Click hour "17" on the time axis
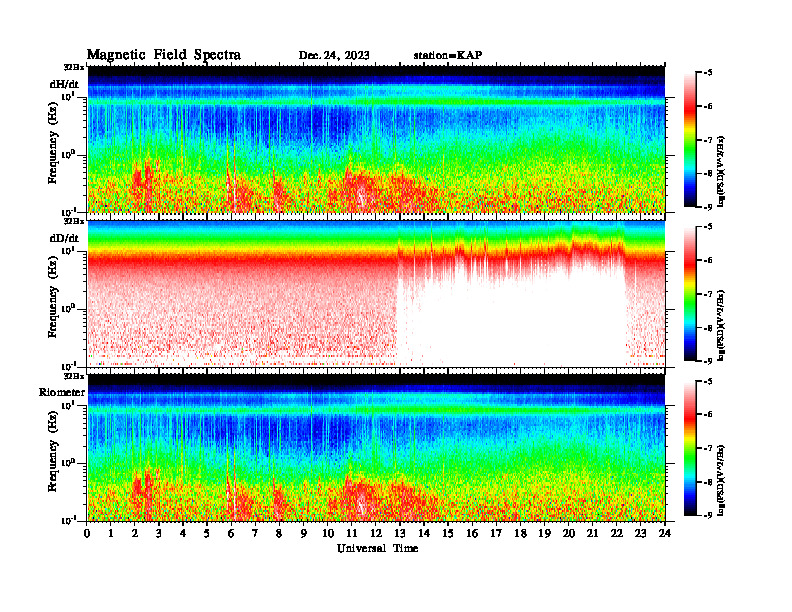792x612 pixels. coord(496,533)
